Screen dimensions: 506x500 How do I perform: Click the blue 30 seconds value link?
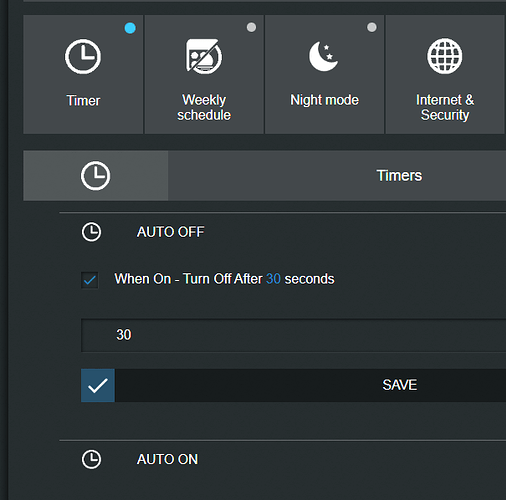[x=273, y=279]
